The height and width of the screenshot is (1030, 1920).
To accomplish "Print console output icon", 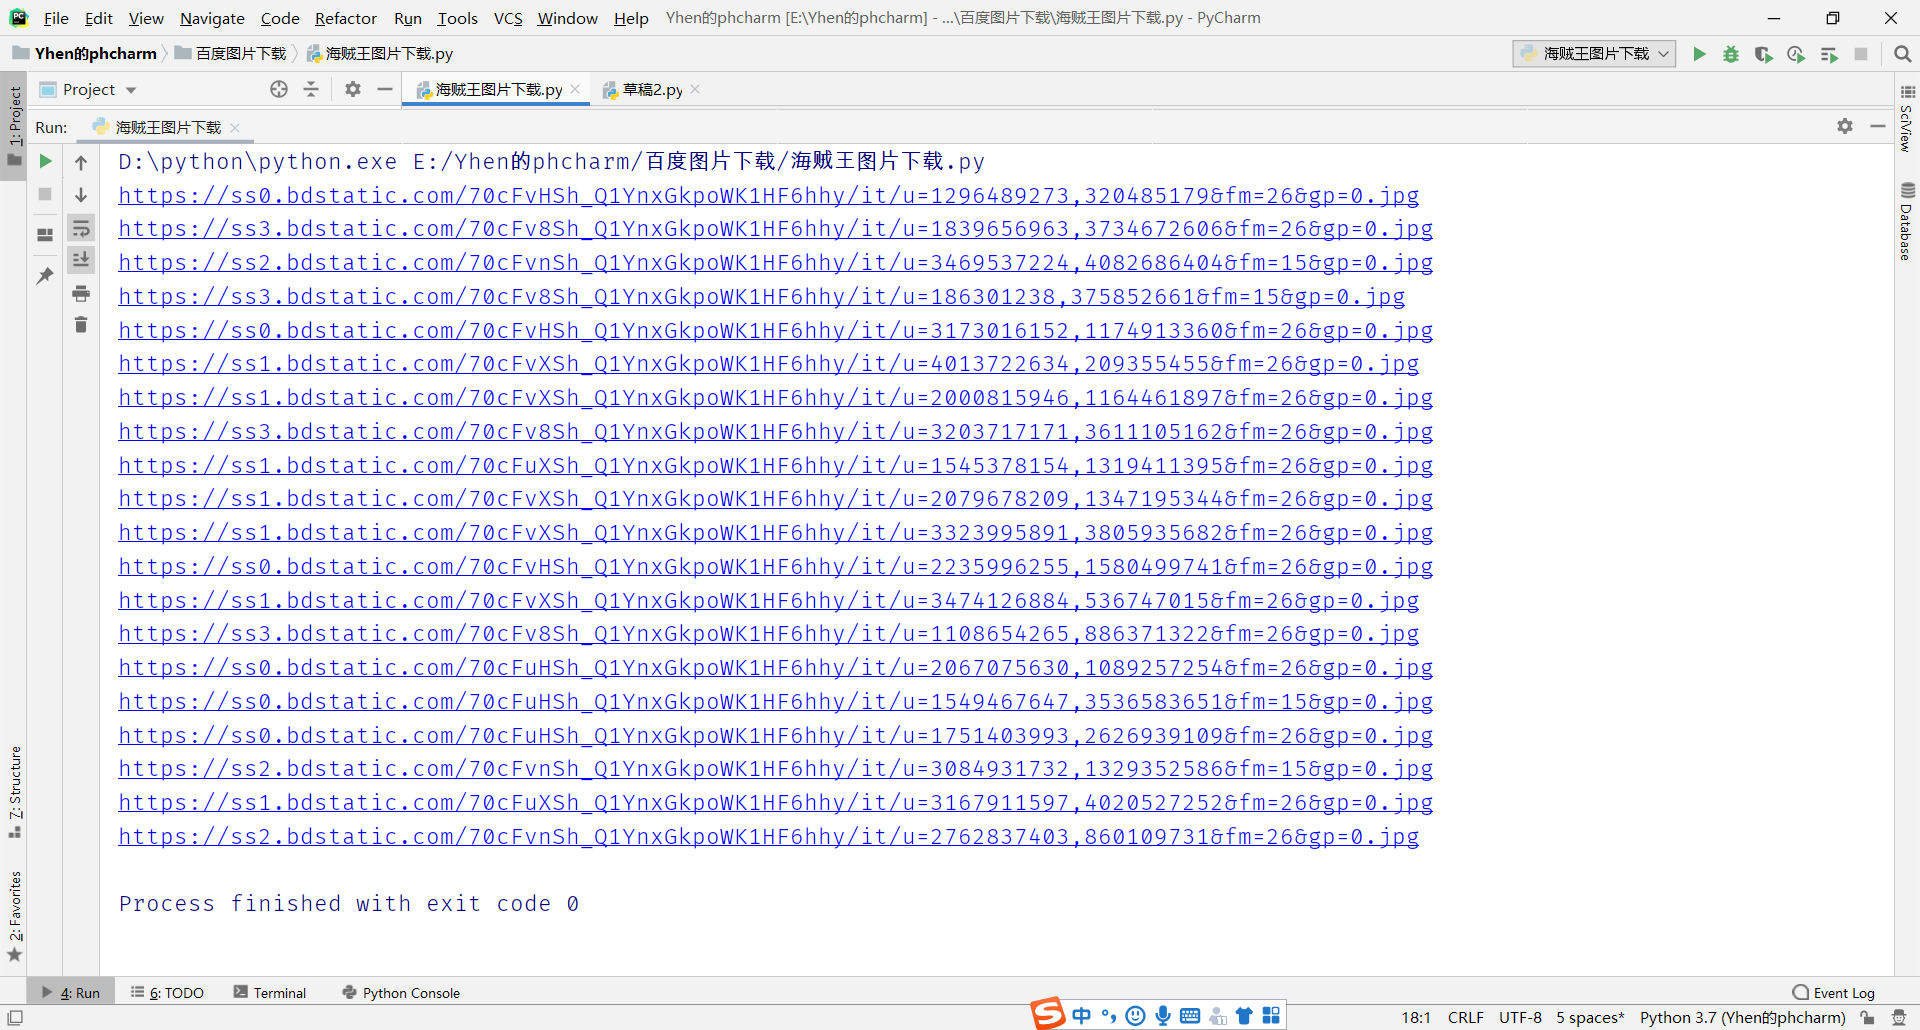I will [81, 293].
